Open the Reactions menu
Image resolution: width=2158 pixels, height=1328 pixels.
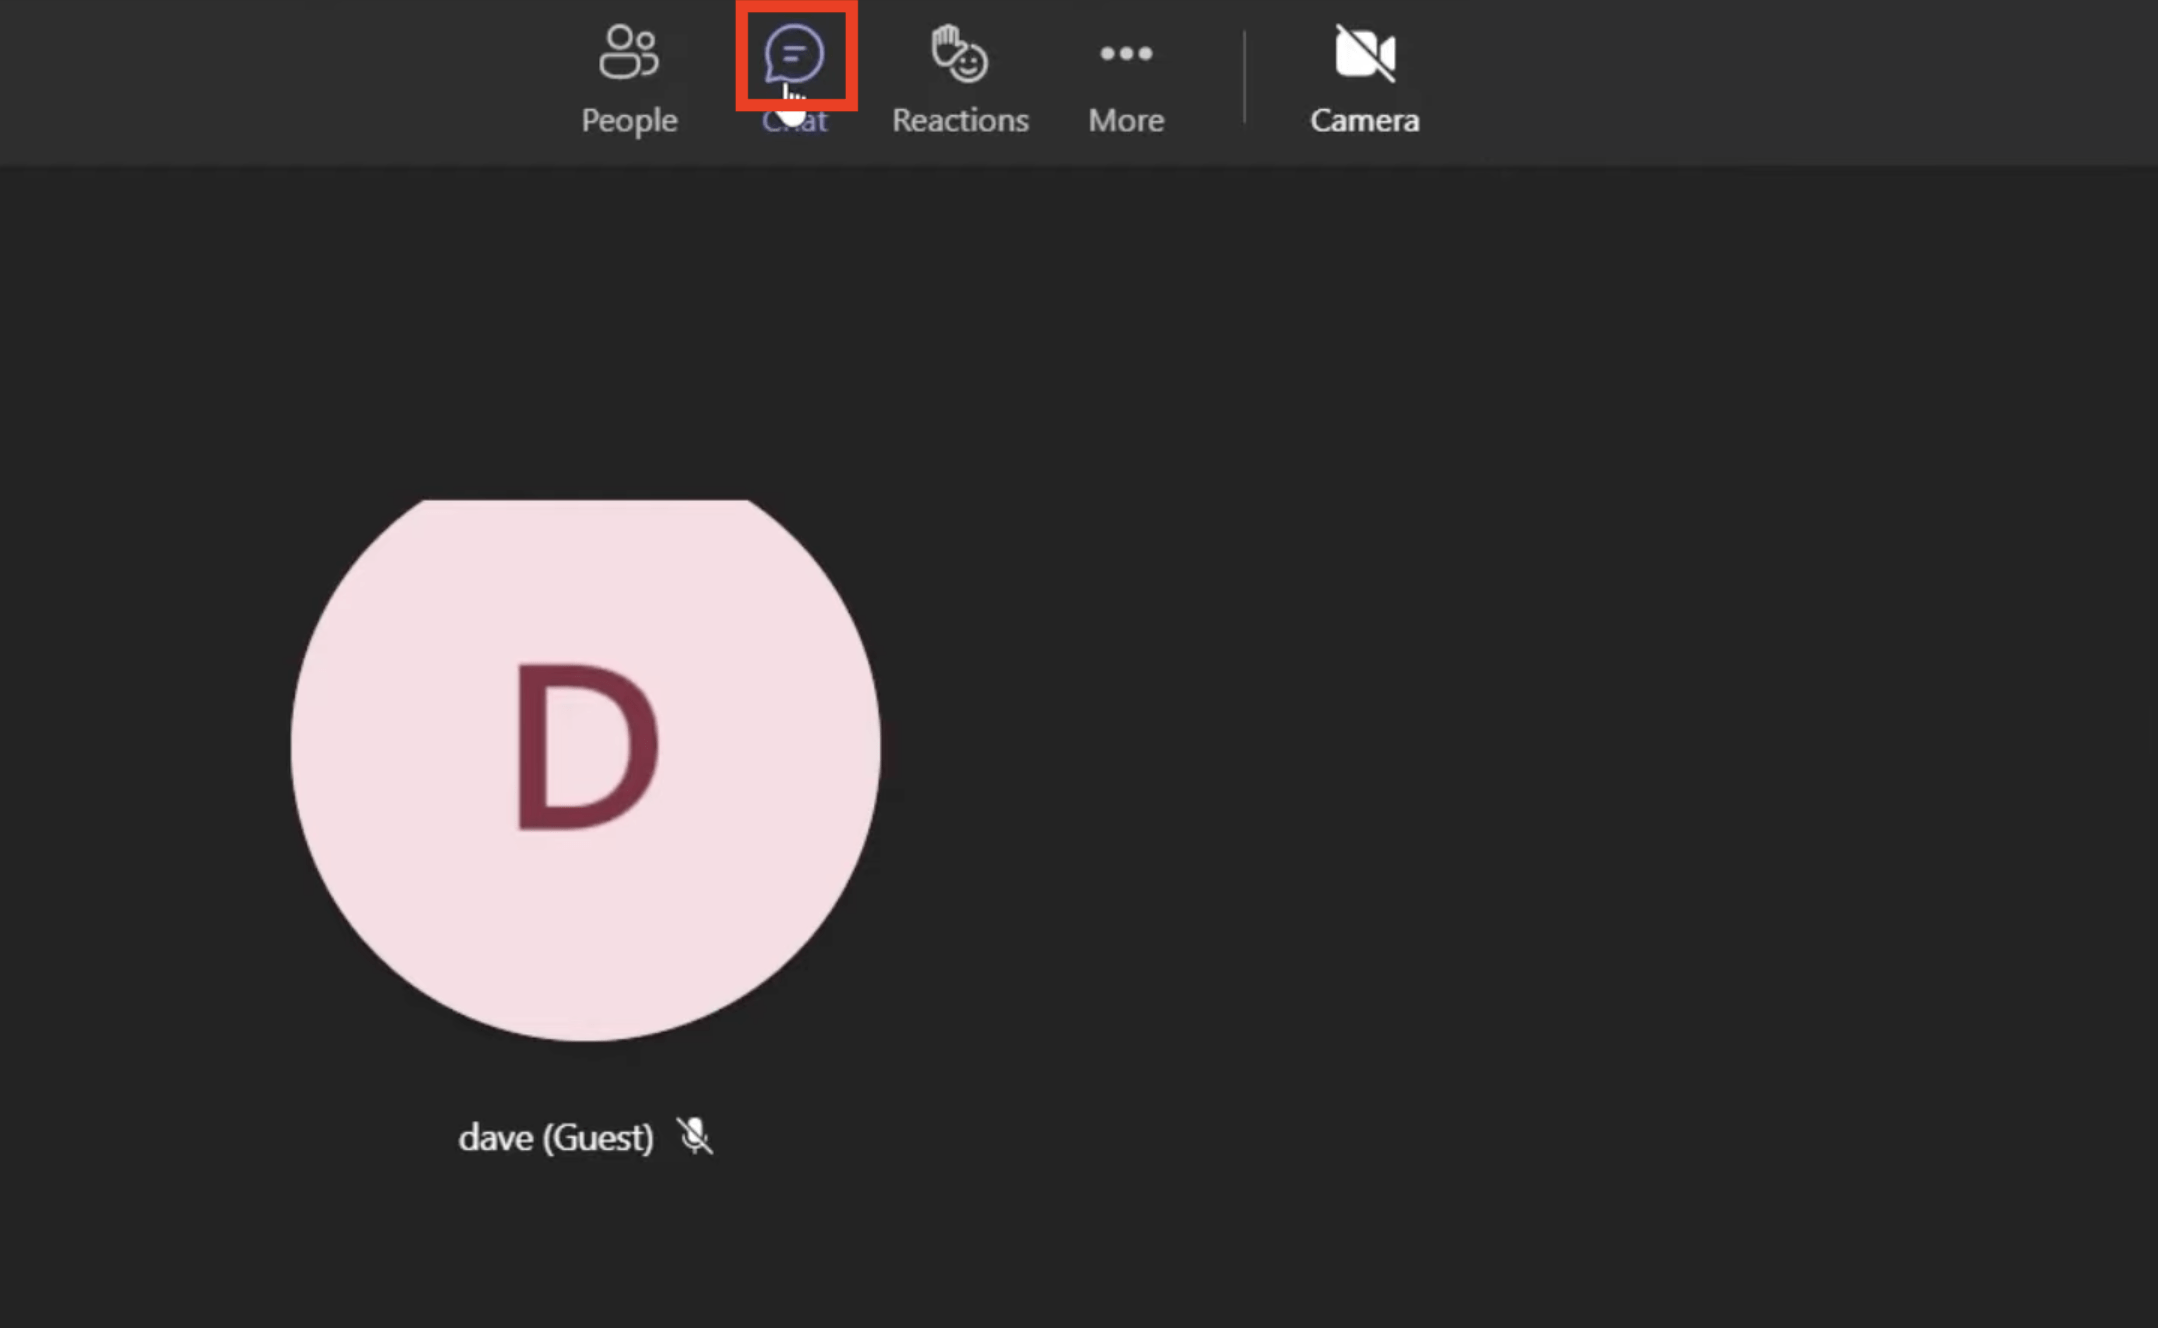click(x=960, y=78)
